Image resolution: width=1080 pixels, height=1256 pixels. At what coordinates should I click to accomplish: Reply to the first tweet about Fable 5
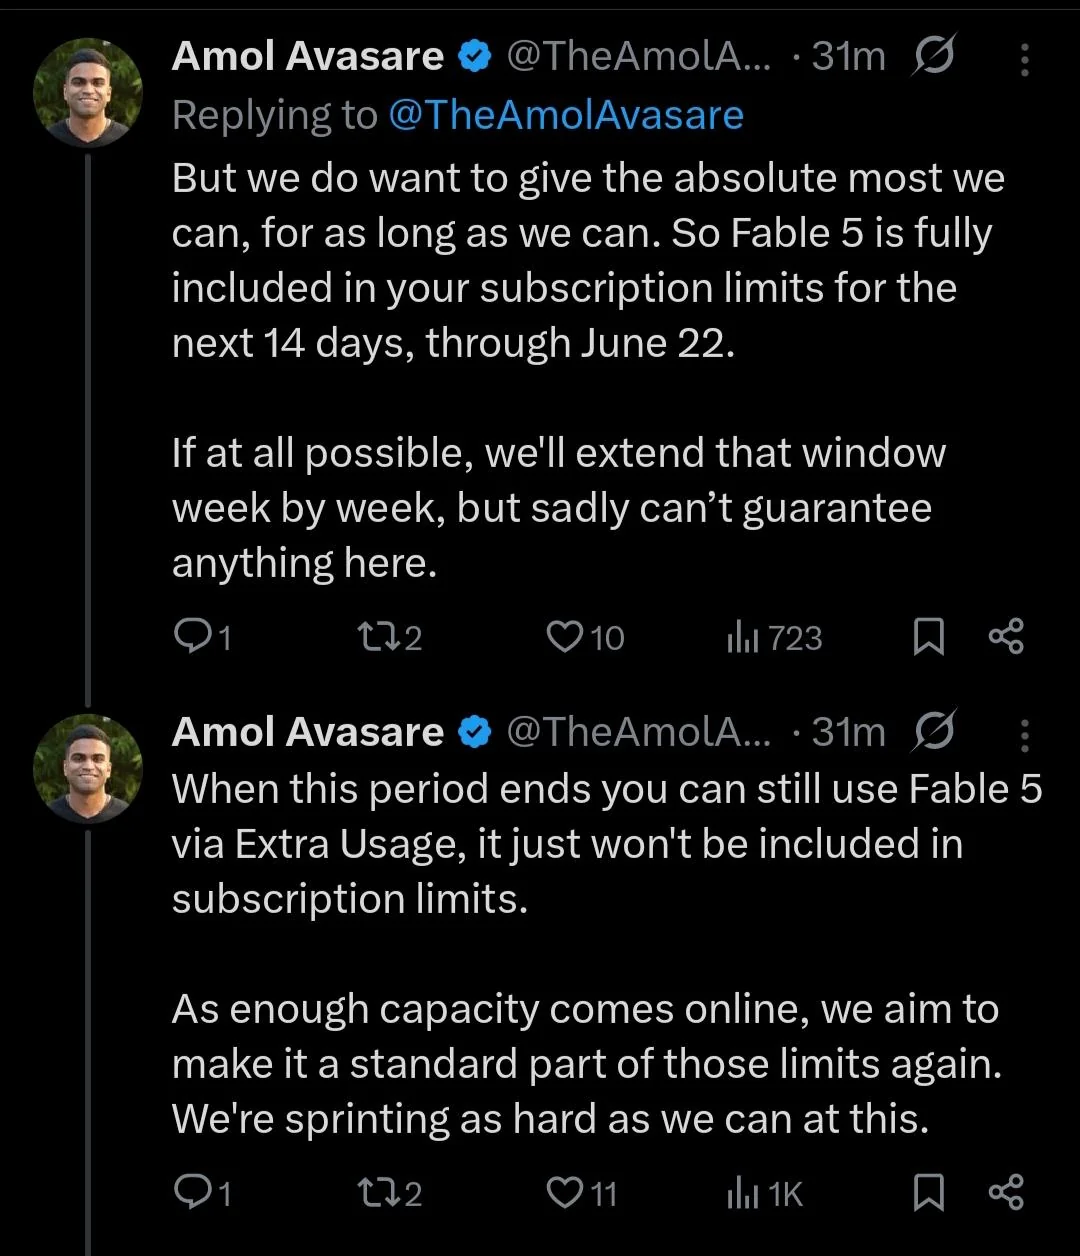(x=203, y=637)
